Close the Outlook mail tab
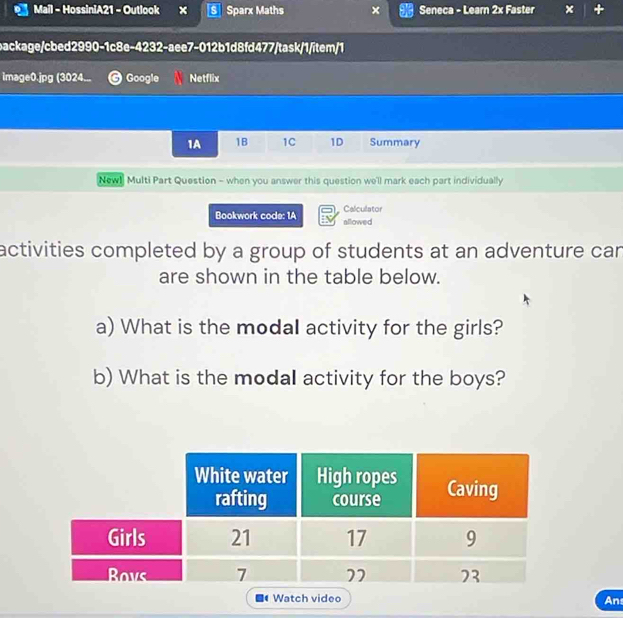The image size is (623, 618). 183,11
